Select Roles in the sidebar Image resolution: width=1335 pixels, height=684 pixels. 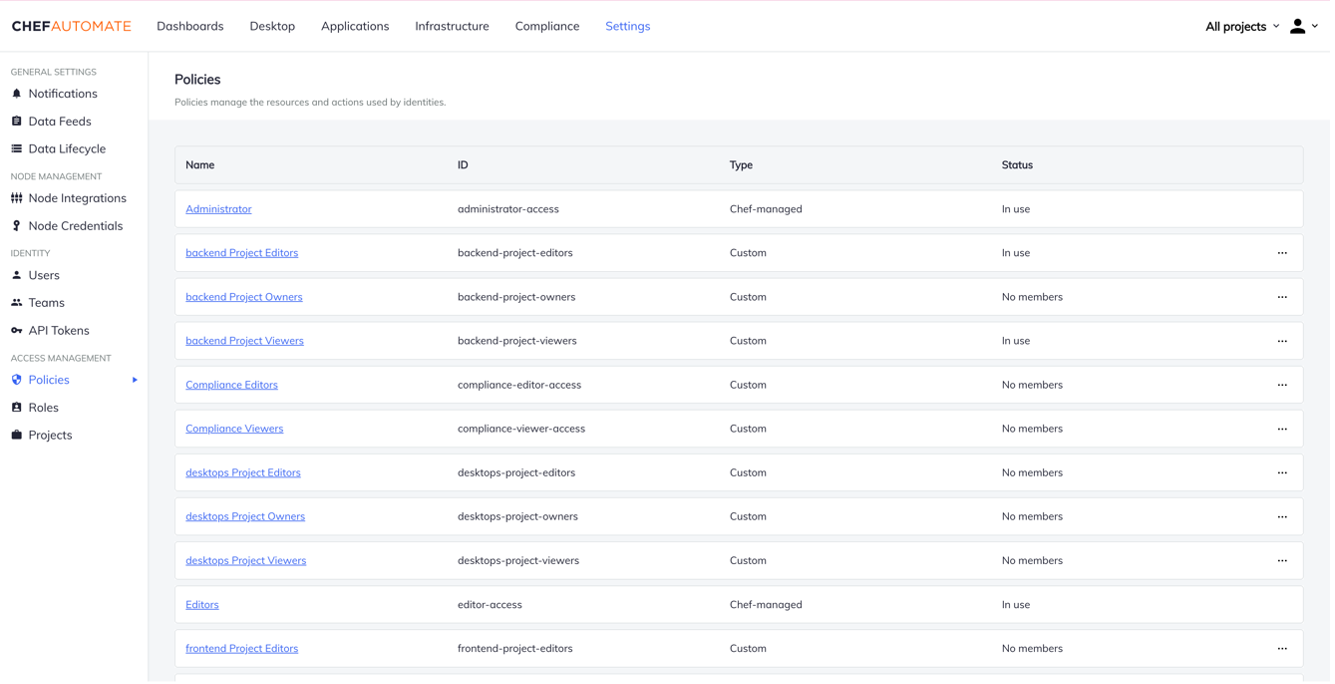pos(43,408)
